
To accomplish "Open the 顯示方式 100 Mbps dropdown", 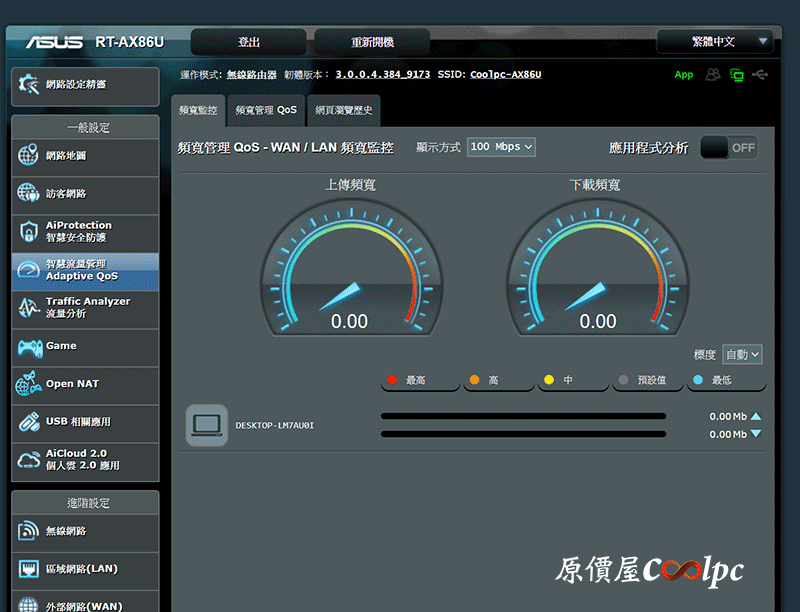I will pos(501,147).
